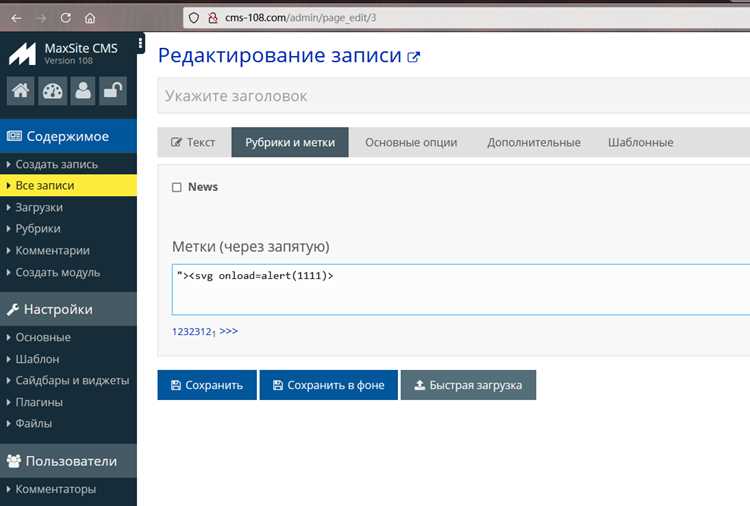750x506 pixels.
Task: Switch to Дополнительные tab
Action: (534, 143)
